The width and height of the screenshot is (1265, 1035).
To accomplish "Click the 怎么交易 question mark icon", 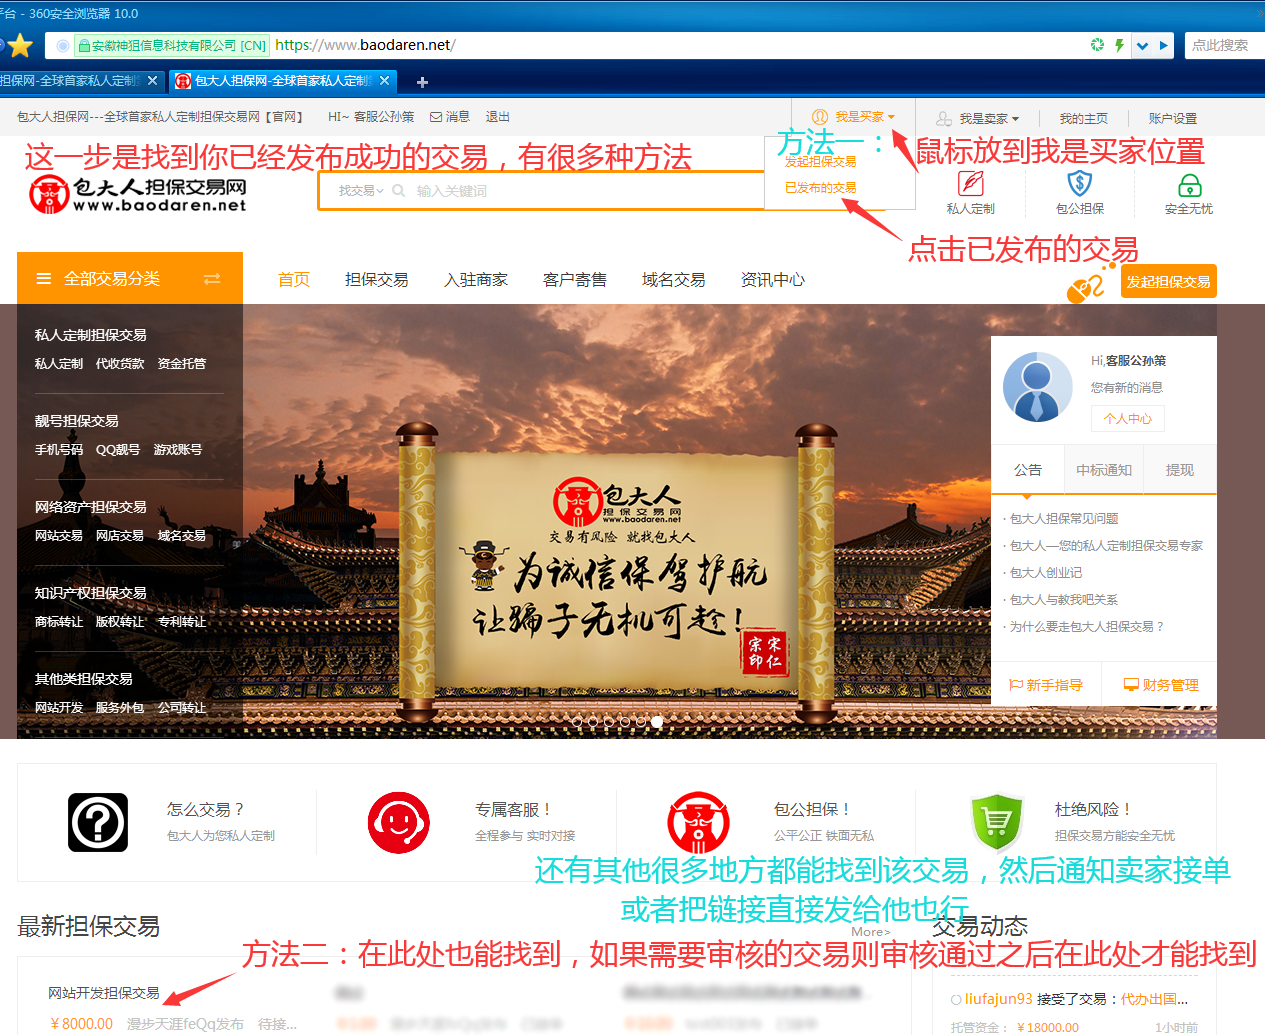I will (97, 822).
